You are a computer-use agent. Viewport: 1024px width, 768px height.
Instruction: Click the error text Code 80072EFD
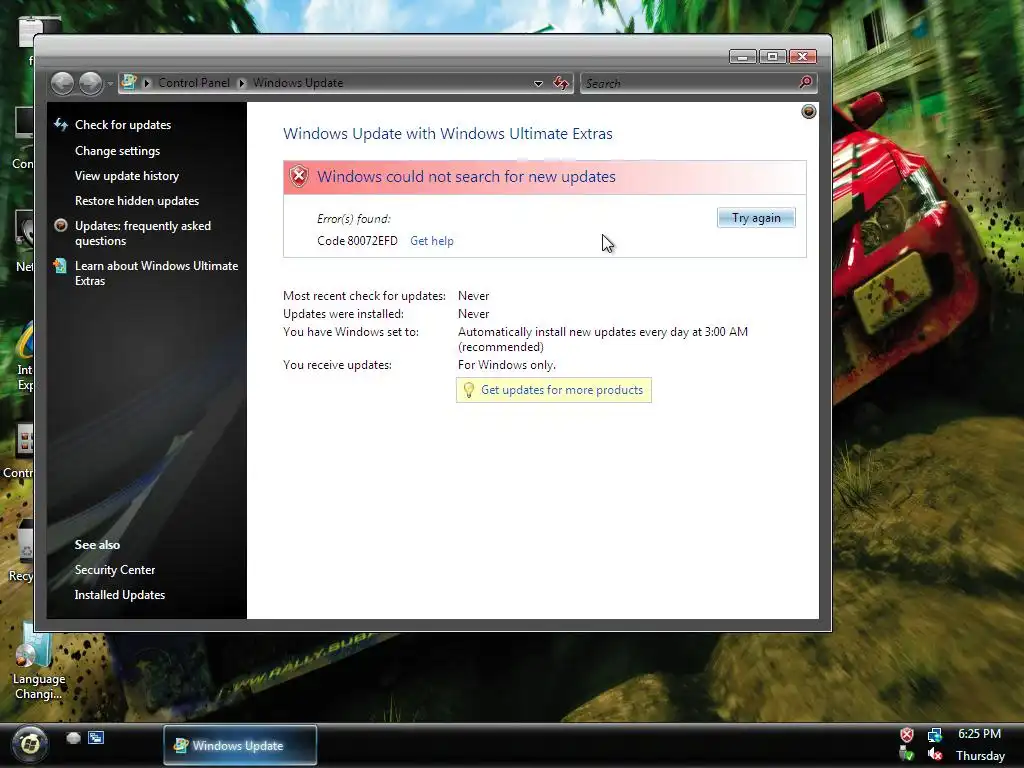pyautogui.click(x=357, y=241)
